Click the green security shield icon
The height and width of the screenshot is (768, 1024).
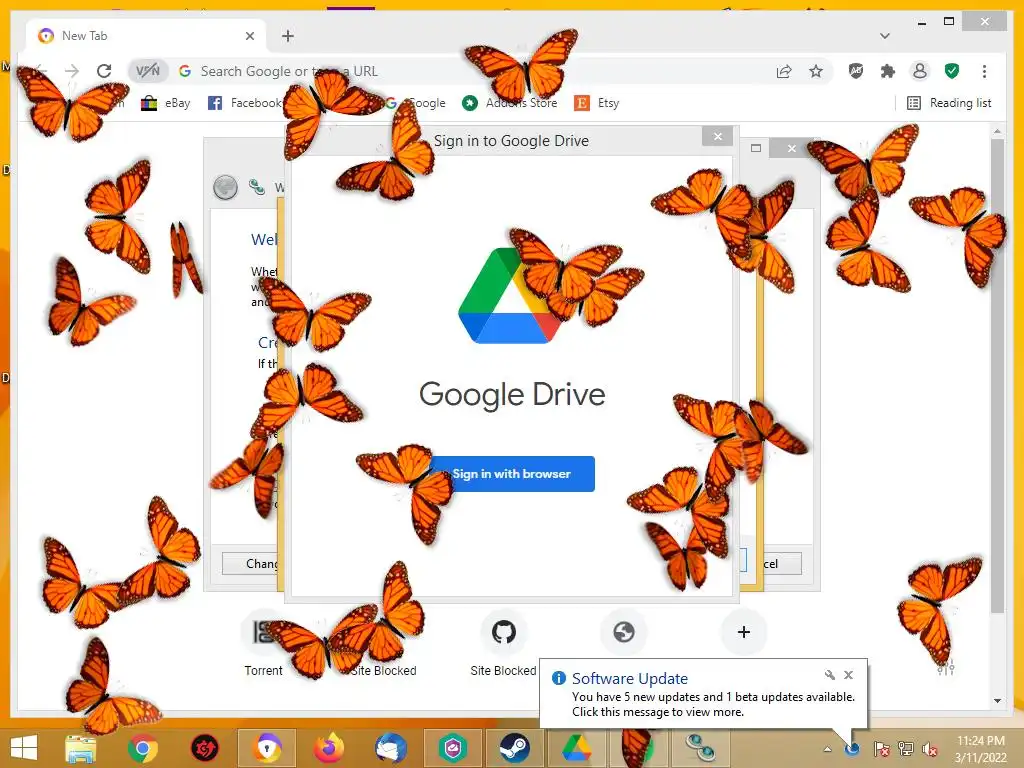pos(952,71)
